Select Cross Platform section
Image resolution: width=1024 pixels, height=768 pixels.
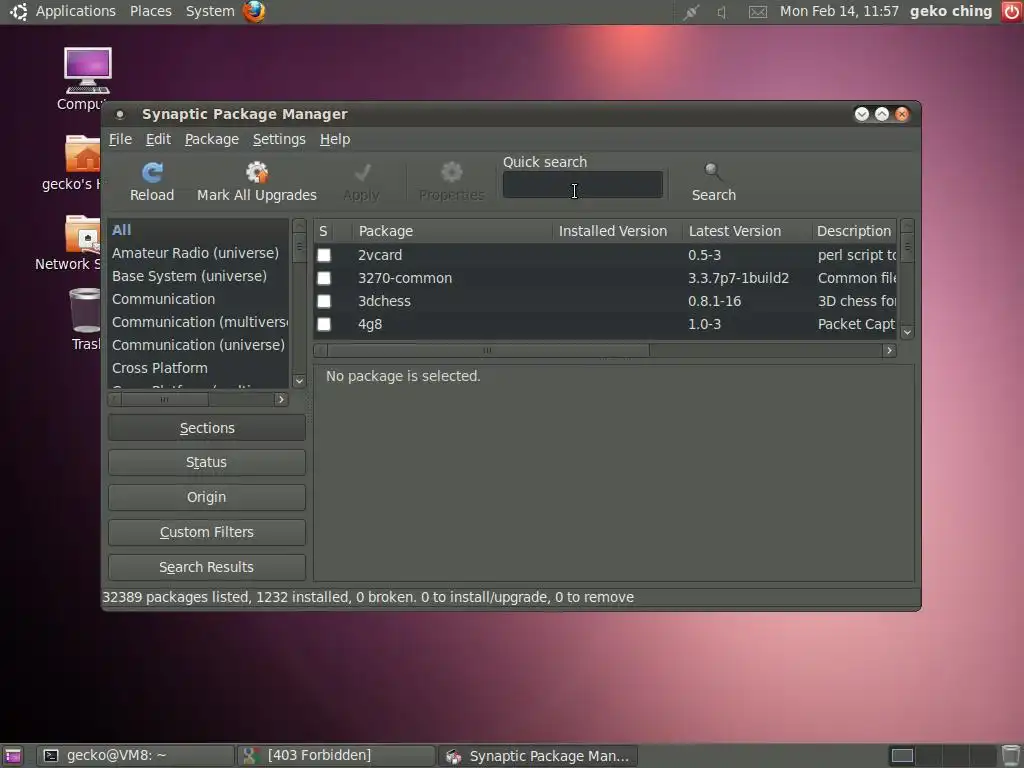(198, 368)
